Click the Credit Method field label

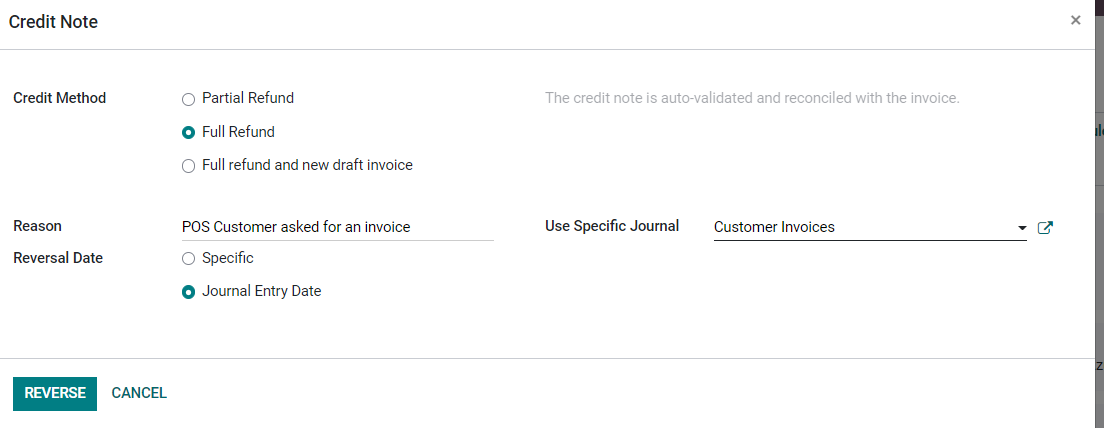pos(60,98)
